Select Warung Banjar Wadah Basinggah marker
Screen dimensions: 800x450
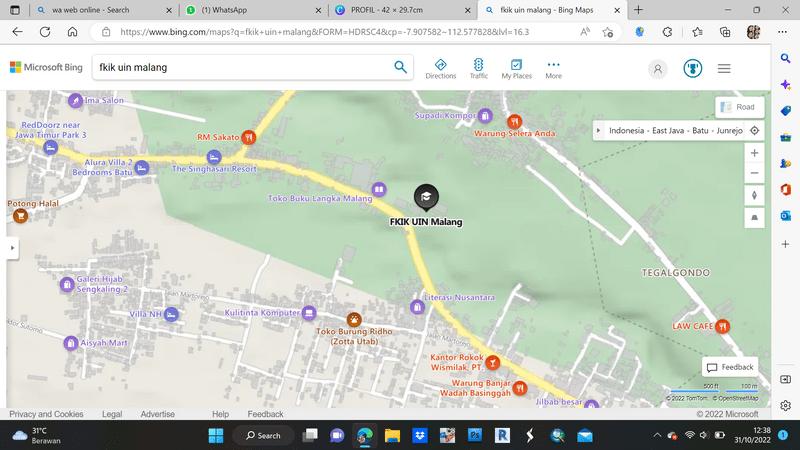point(519,388)
